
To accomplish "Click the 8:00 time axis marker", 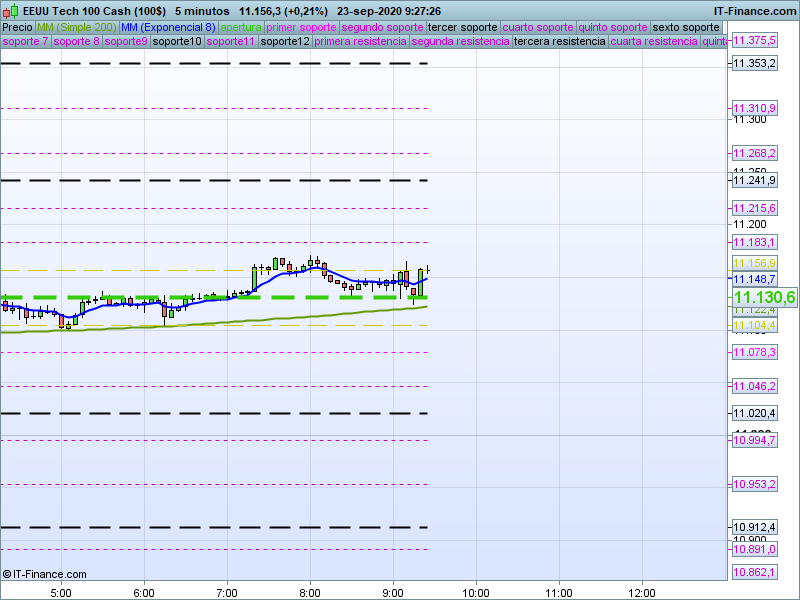I will tap(310, 590).
